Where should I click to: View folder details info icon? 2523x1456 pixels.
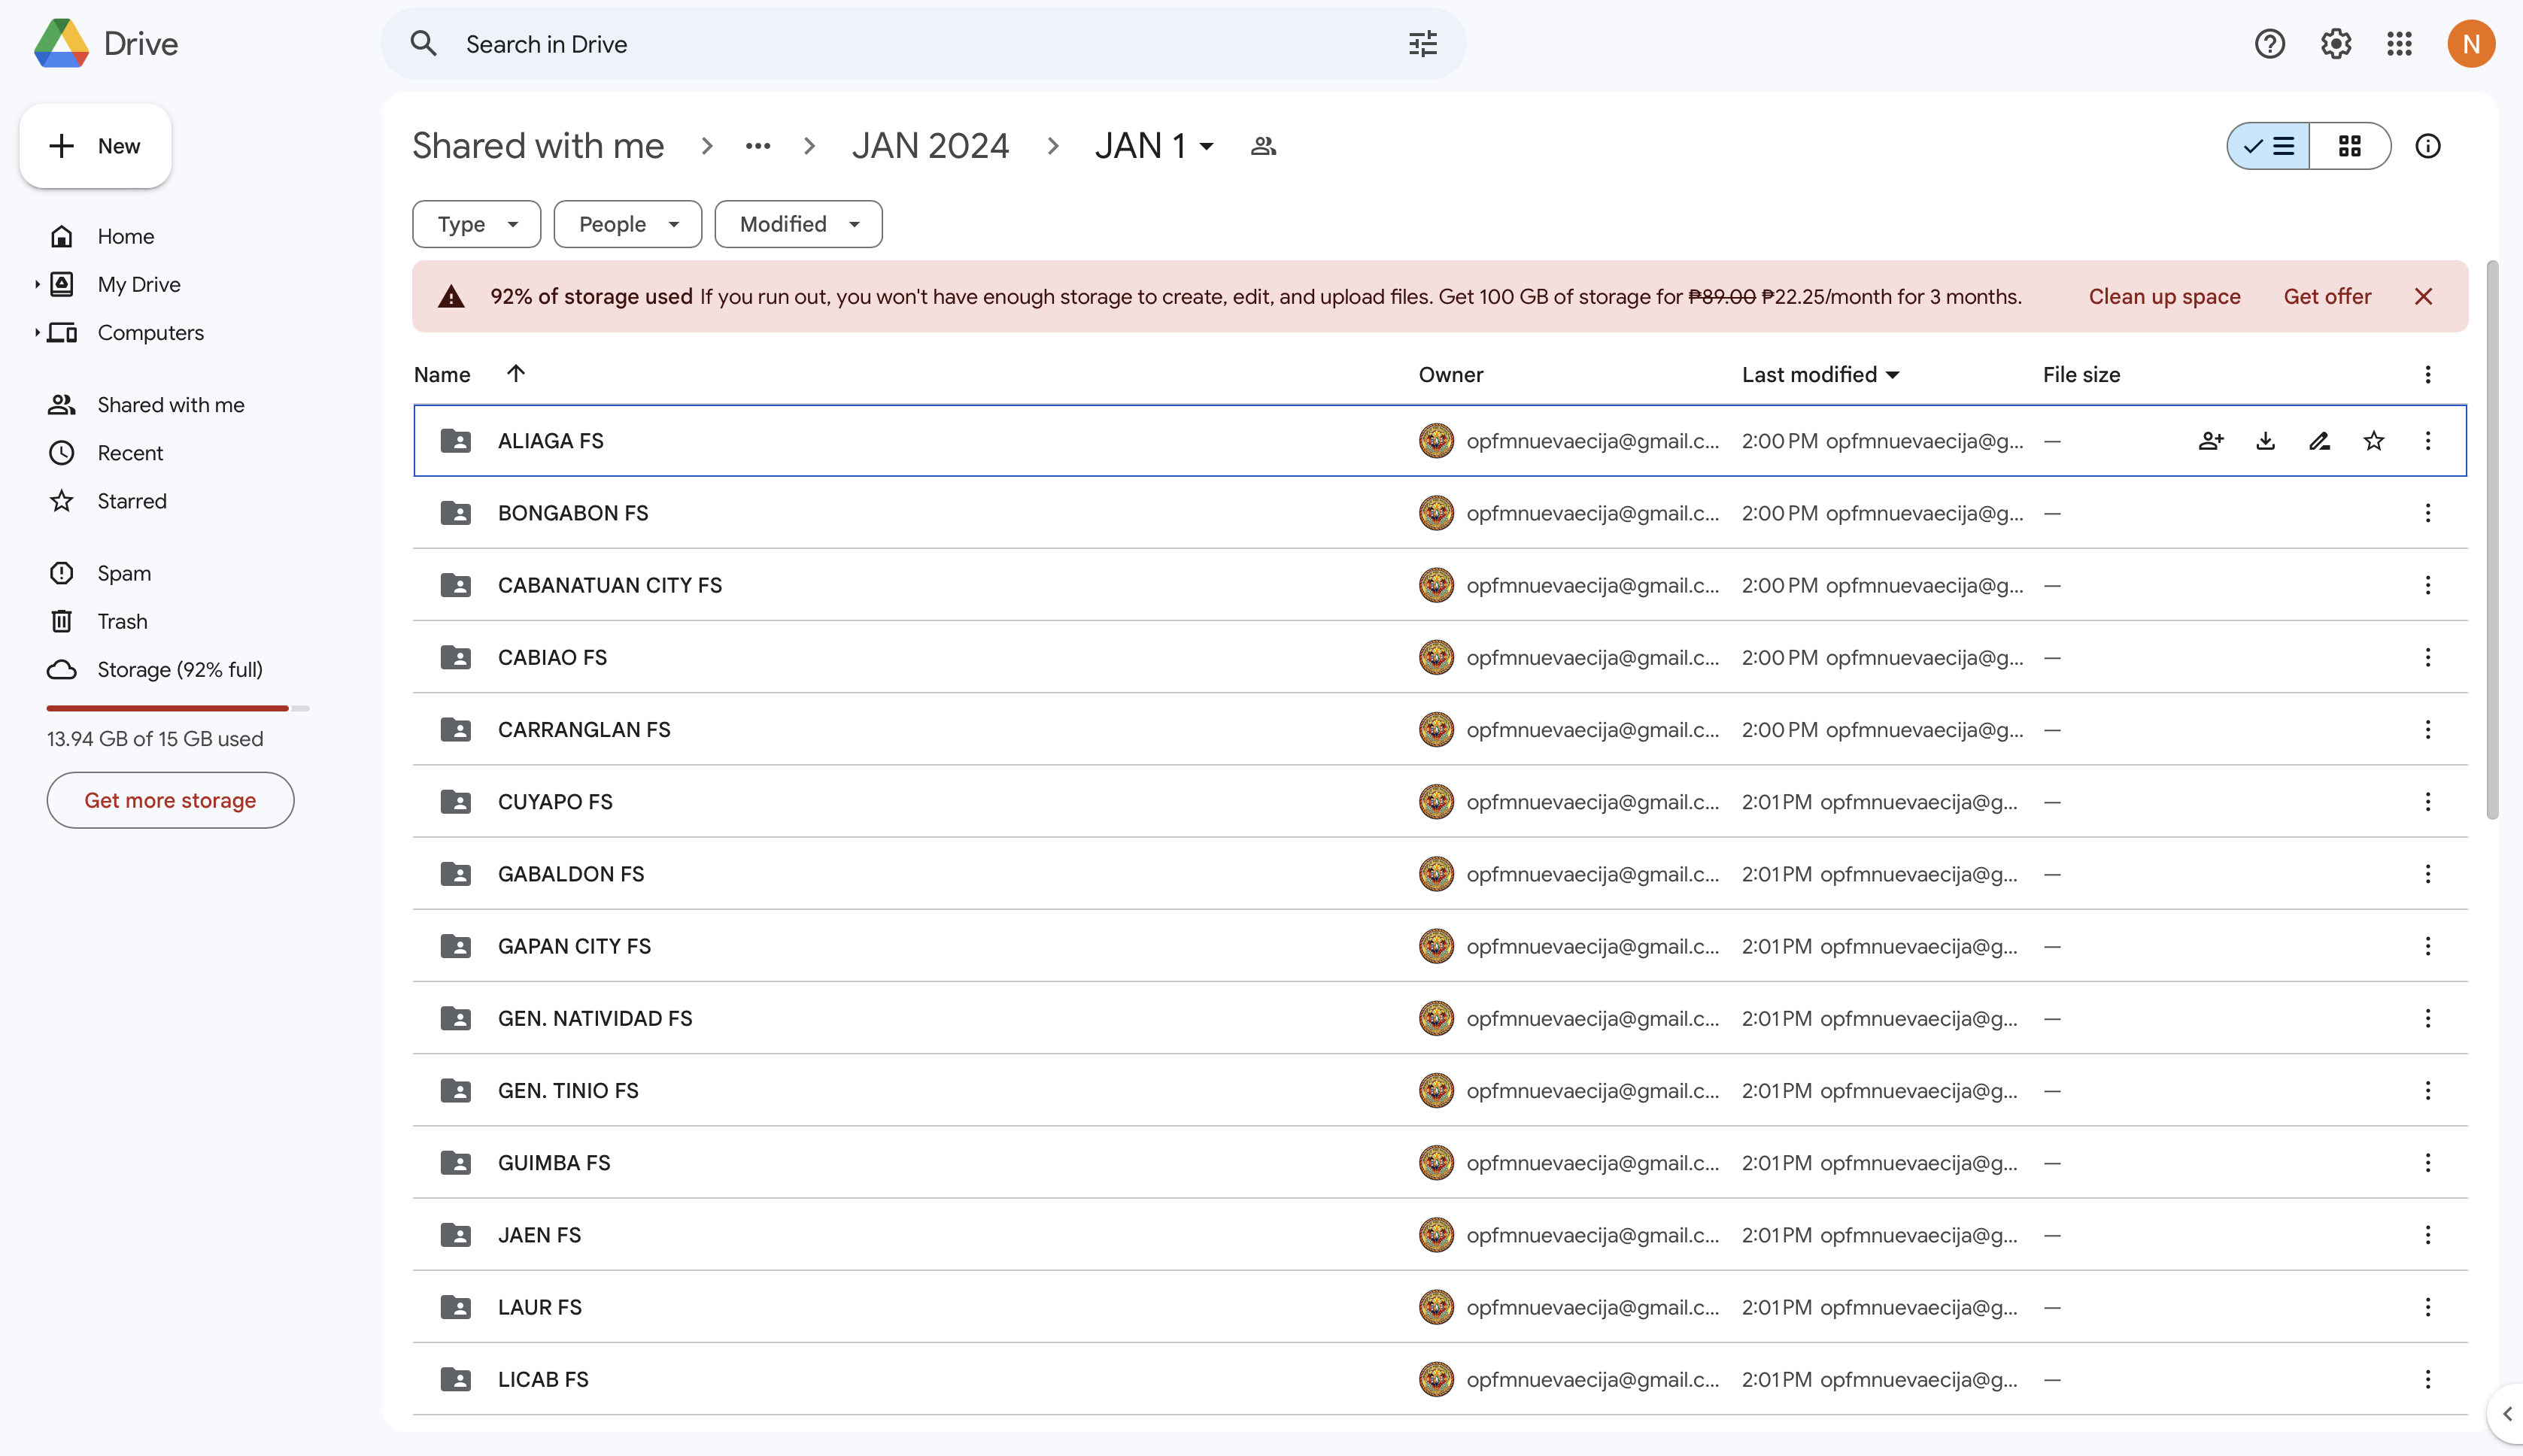pos(2427,146)
